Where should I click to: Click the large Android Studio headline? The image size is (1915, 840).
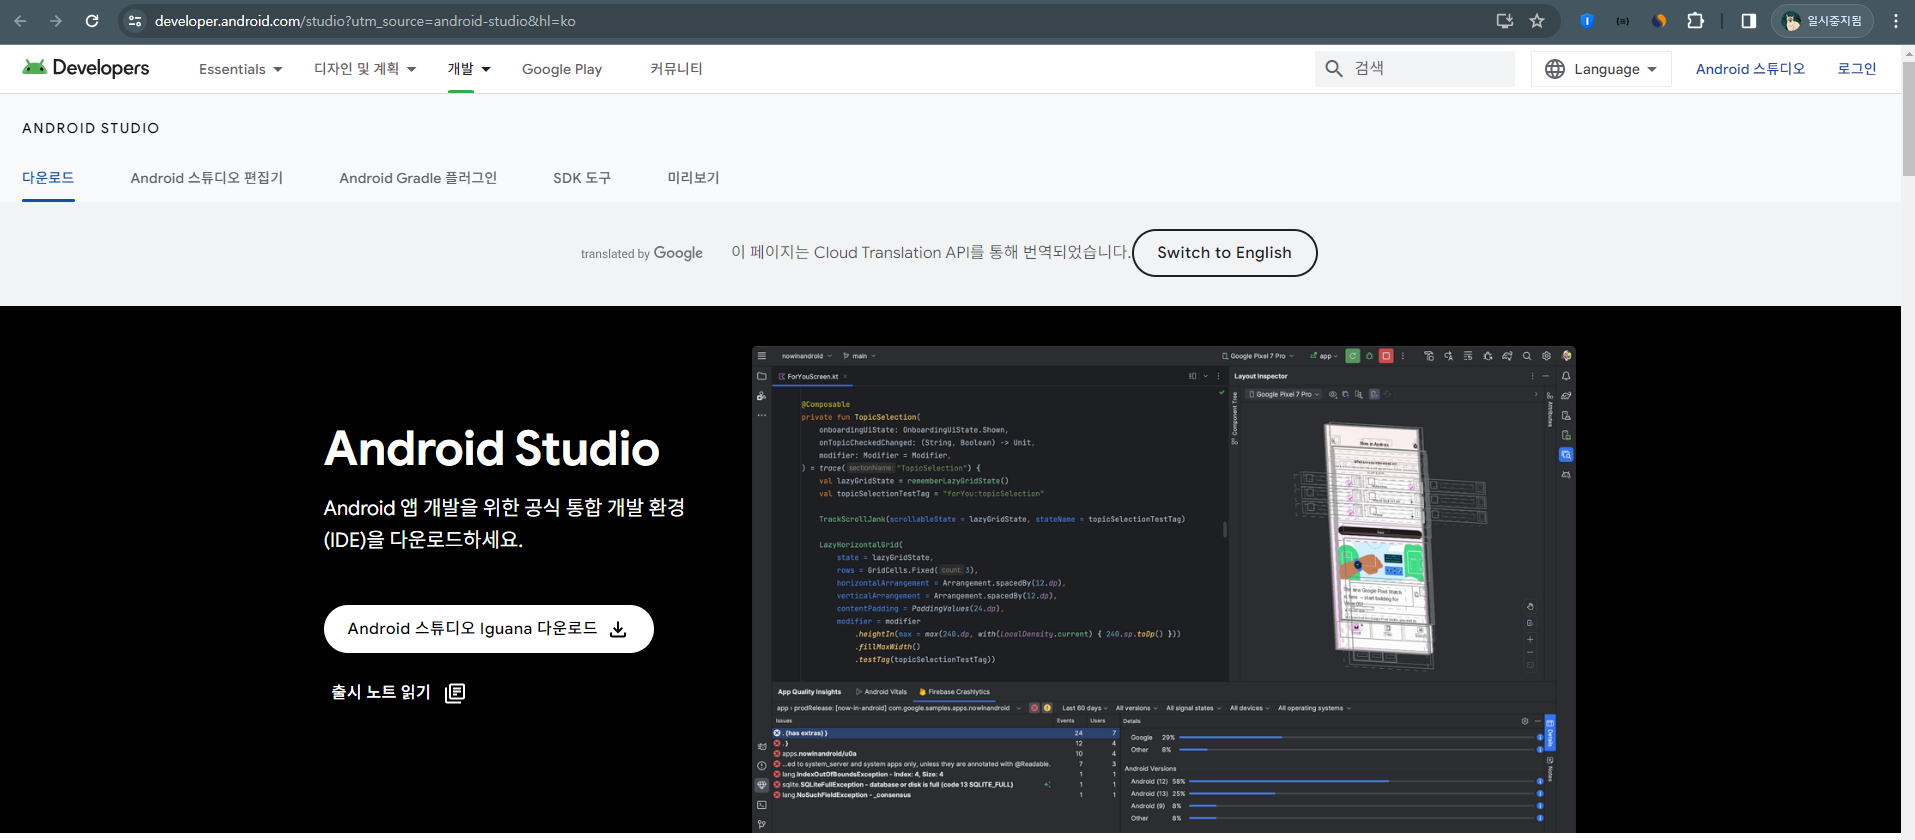[492, 448]
